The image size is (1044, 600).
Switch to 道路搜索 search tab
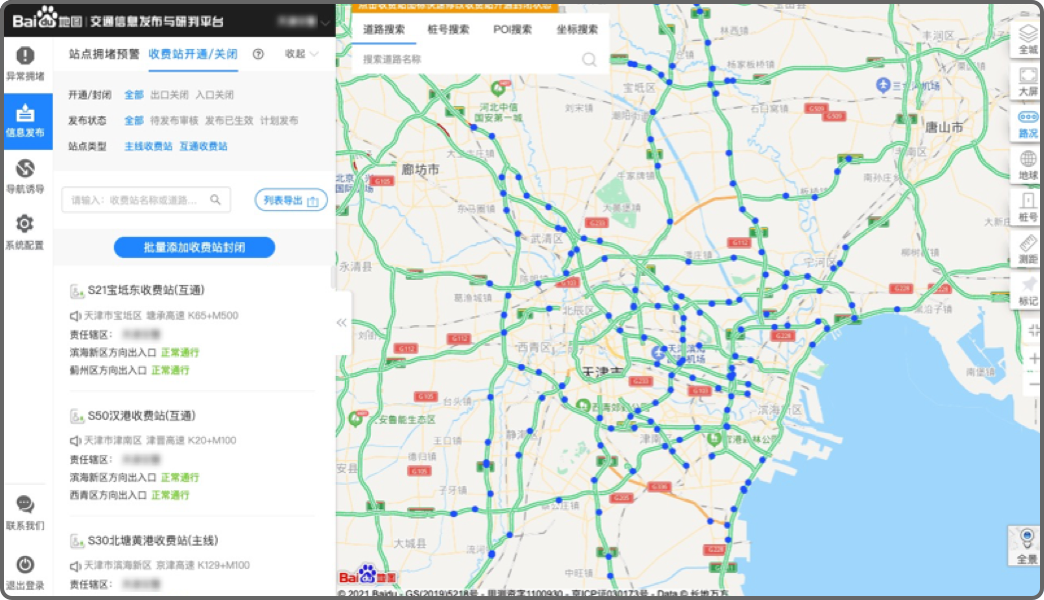click(384, 29)
